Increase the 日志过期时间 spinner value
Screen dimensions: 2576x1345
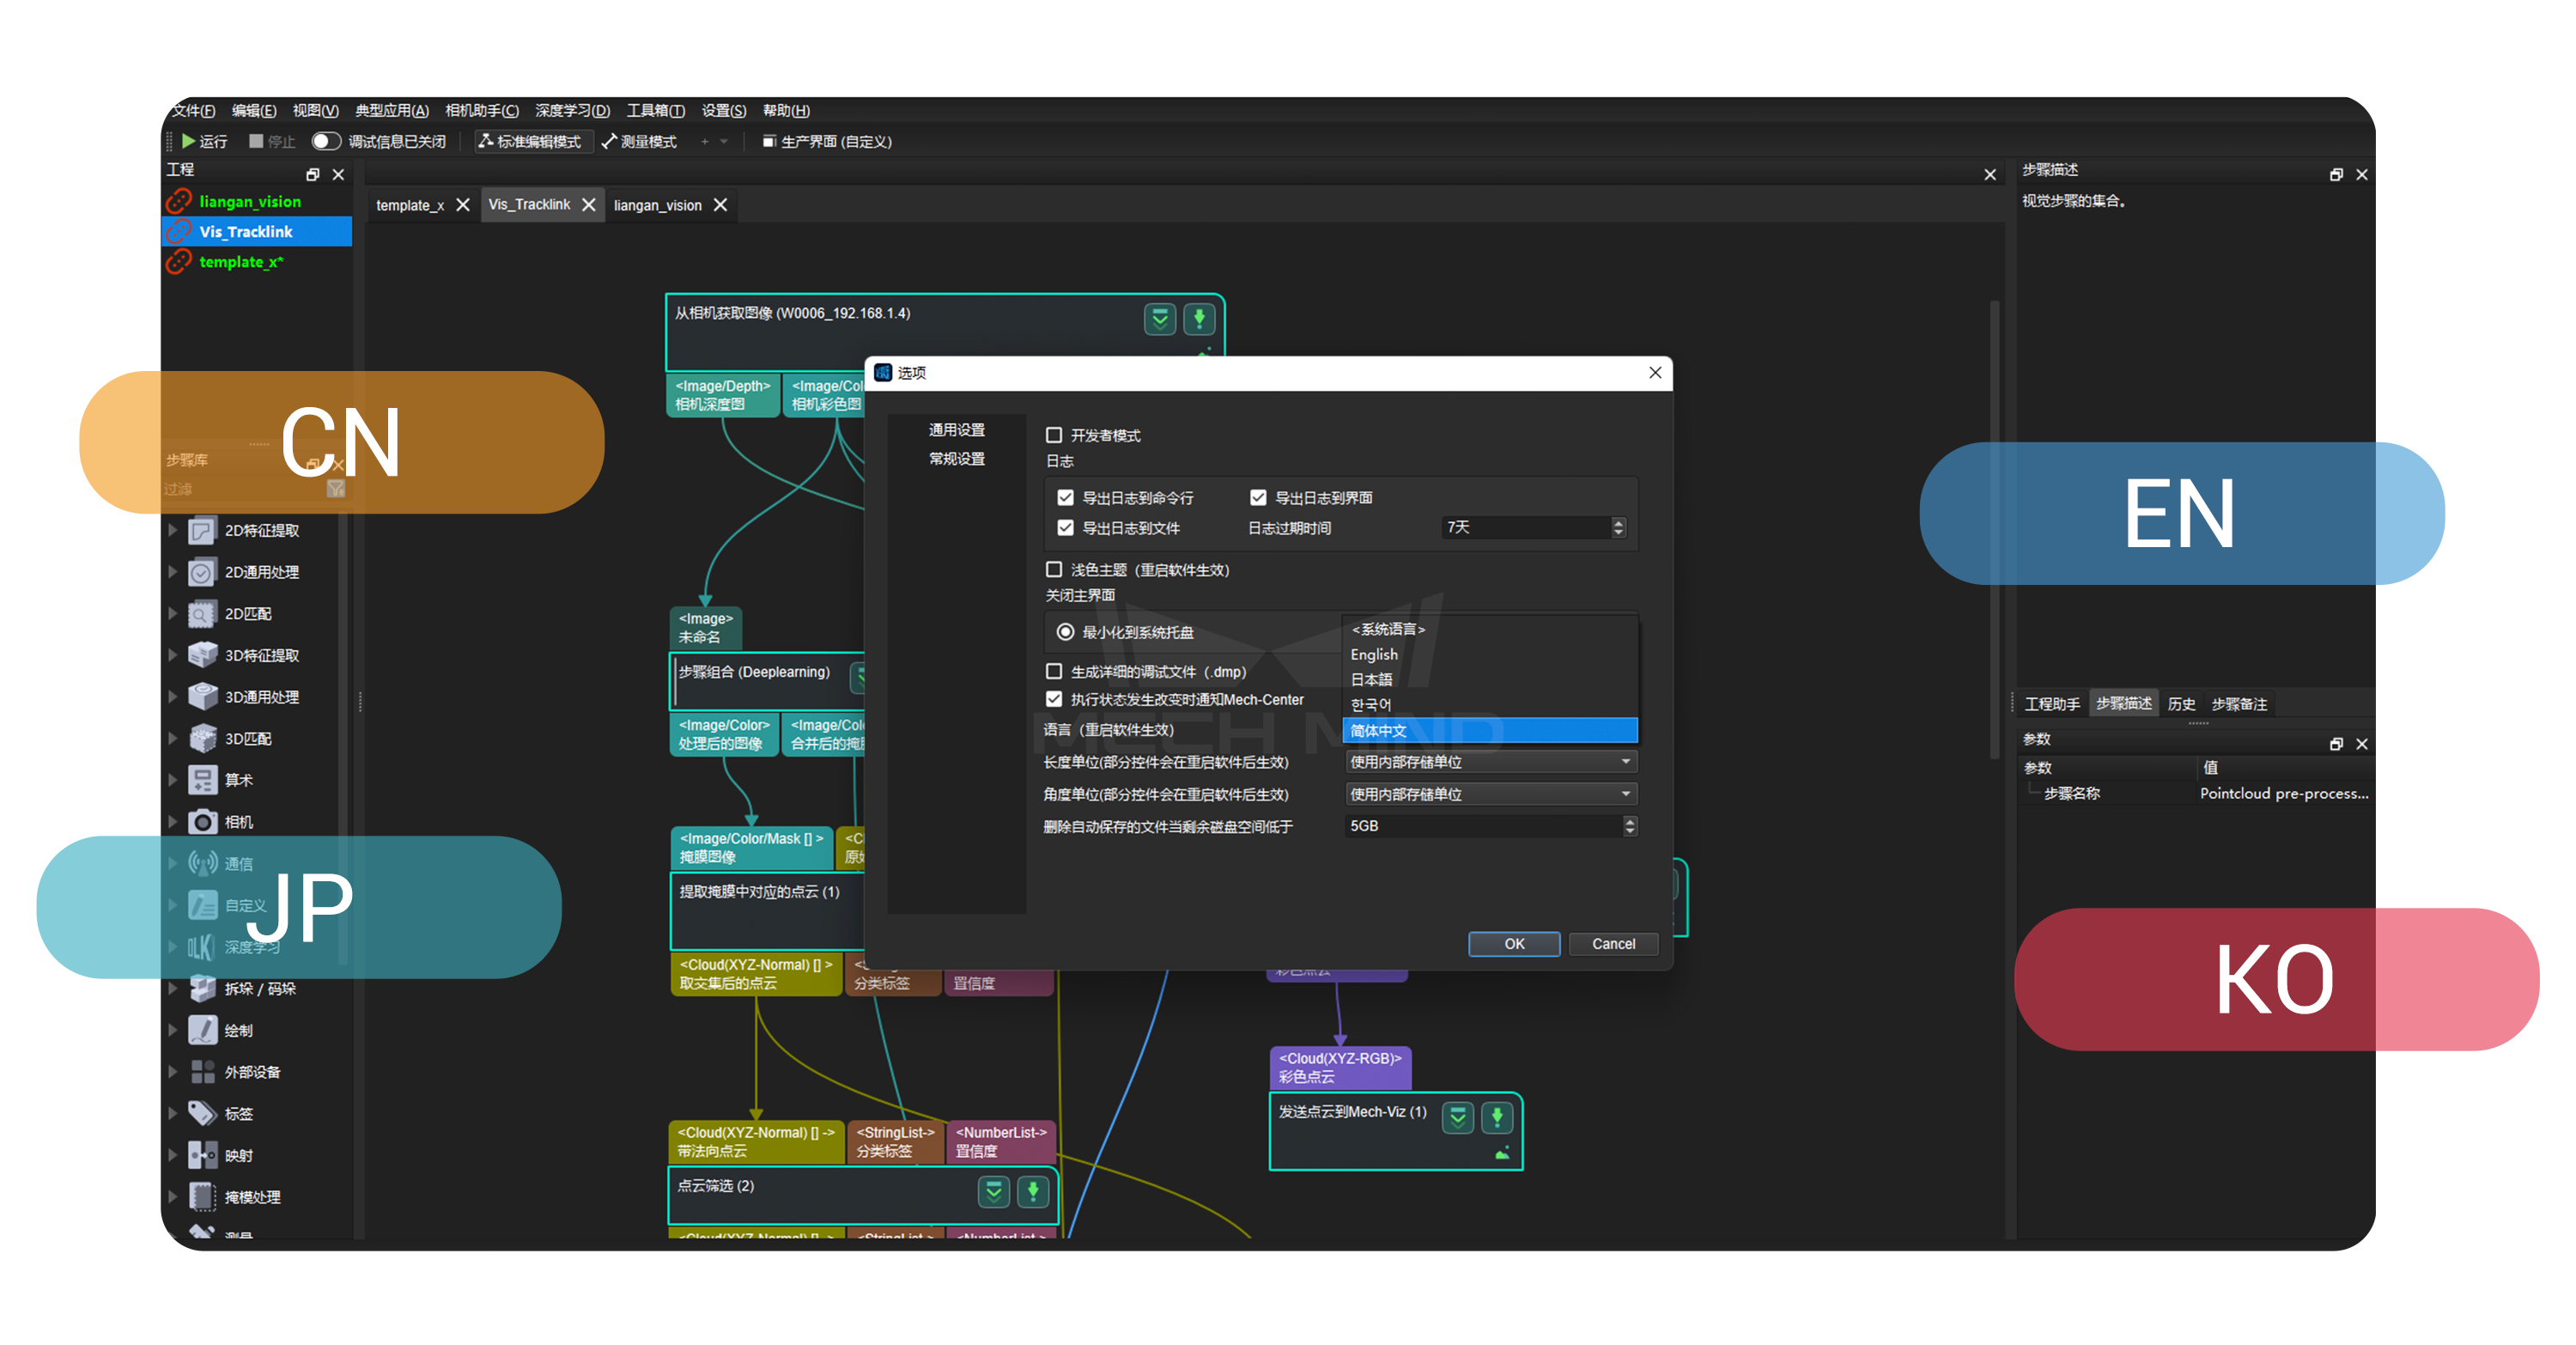click(x=1618, y=521)
